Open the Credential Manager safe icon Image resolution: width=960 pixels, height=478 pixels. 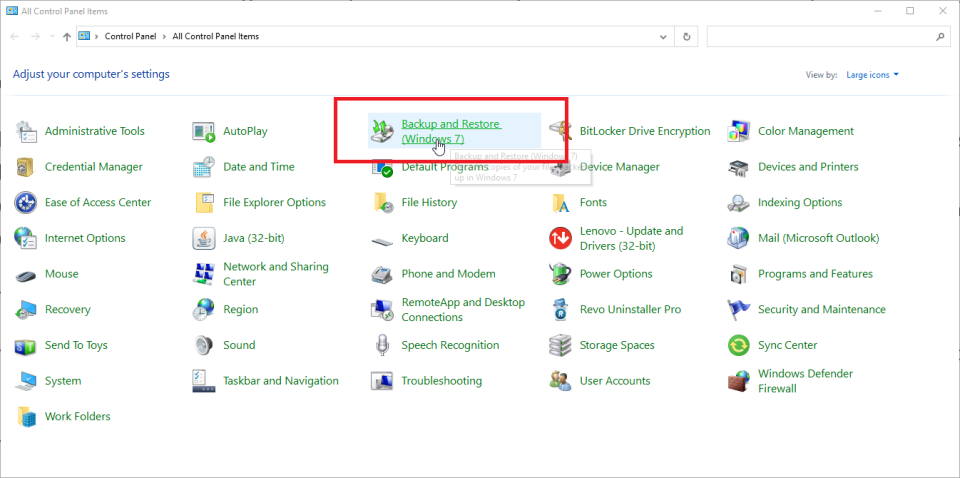point(26,166)
